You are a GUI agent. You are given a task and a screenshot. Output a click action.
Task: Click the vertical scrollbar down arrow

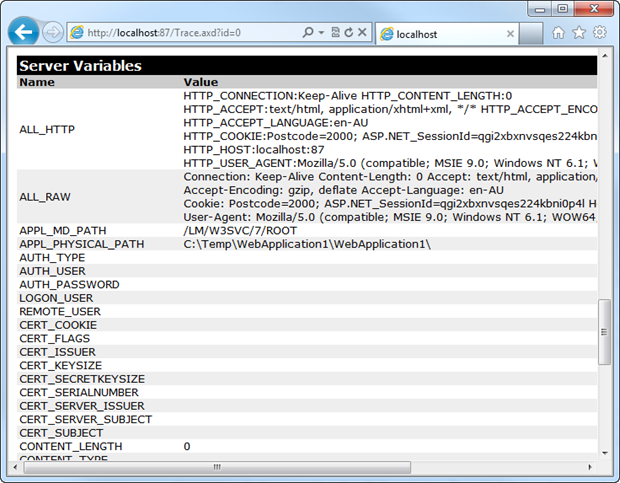[605, 453]
